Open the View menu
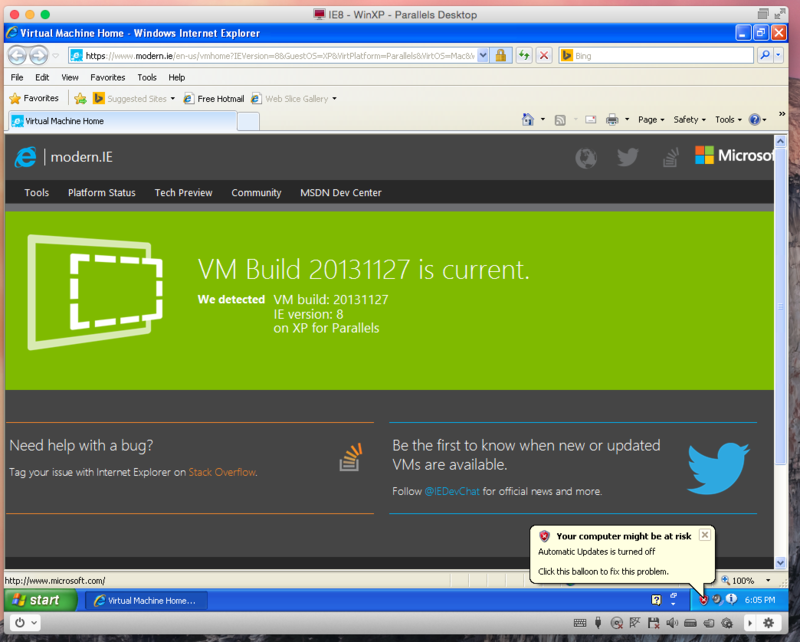The image size is (800, 642). click(x=70, y=78)
